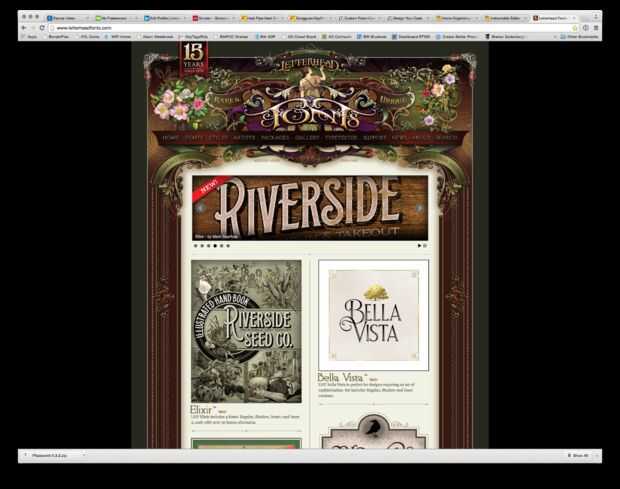Open SEARCH in the site navigation
The width and height of the screenshot is (620, 489).
coord(446,138)
